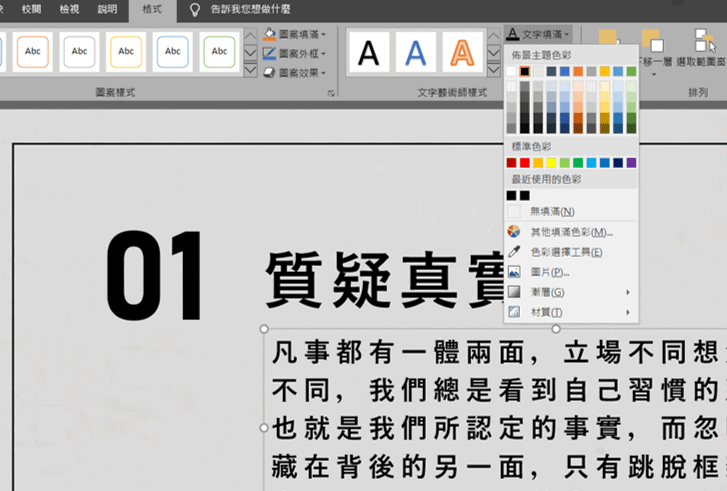Viewport: 727px width, 491px height.
Task: Open the 檢視 ribbon tab
Action: coord(70,9)
